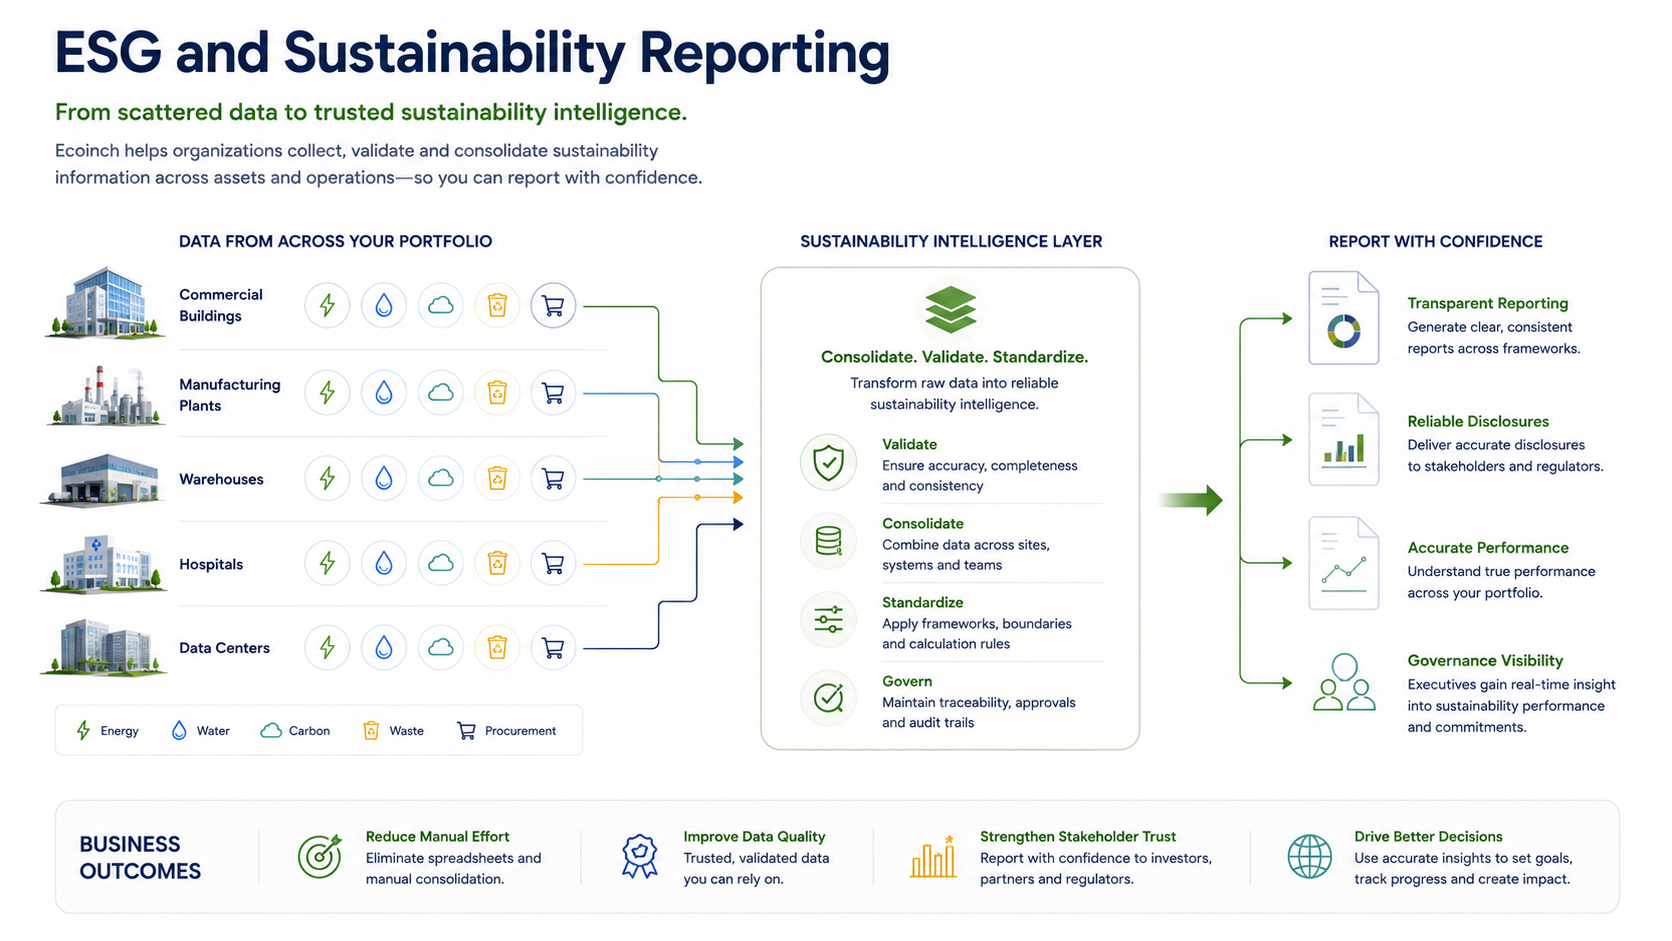Click the "Improve Data Quality" heading
This screenshot has height=941, width=1672.
pyautogui.click(x=754, y=836)
